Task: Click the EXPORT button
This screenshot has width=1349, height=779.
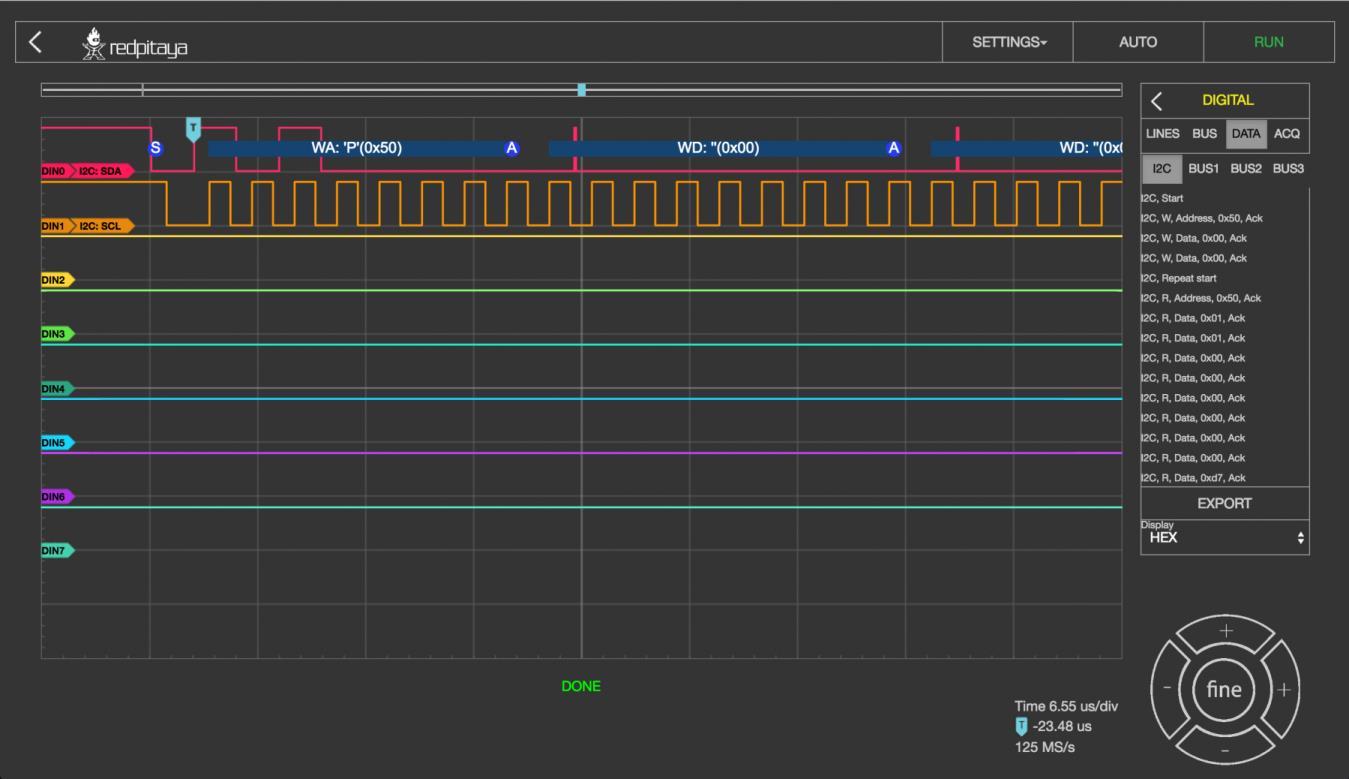Action: click(1224, 503)
